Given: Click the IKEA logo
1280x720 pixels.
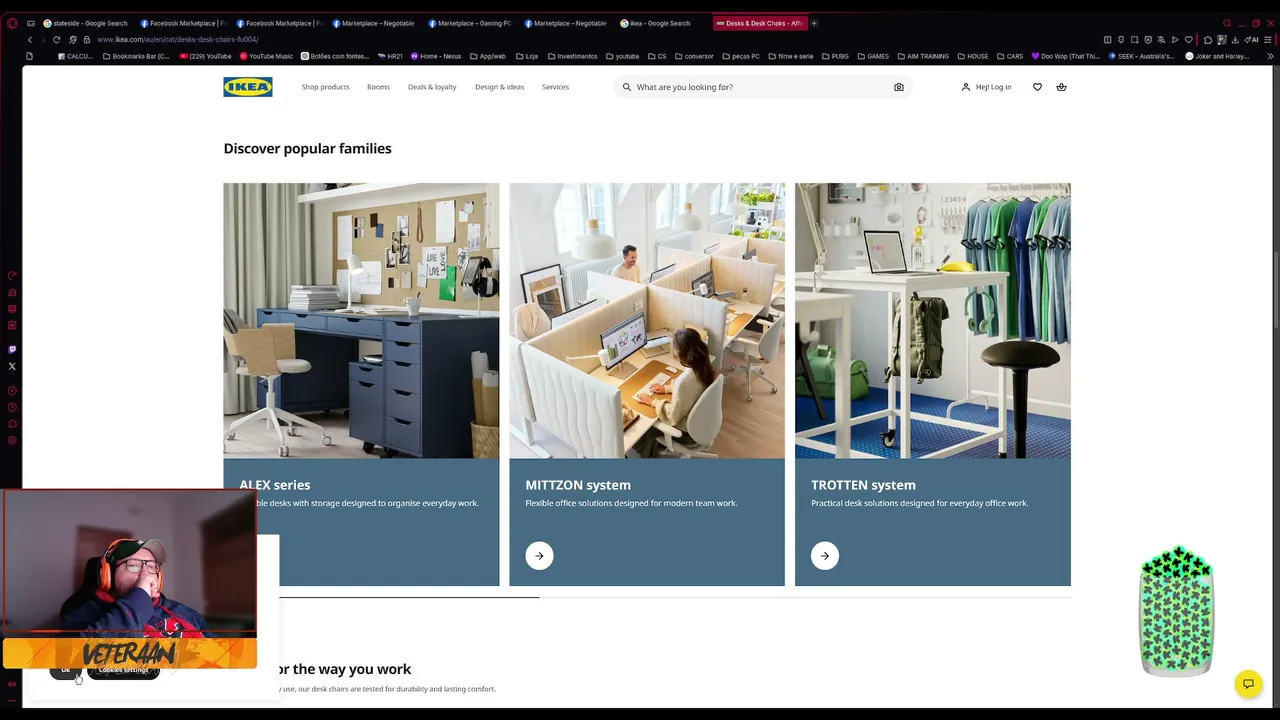Looking at the screenshot, I should [x=248, y=87].
